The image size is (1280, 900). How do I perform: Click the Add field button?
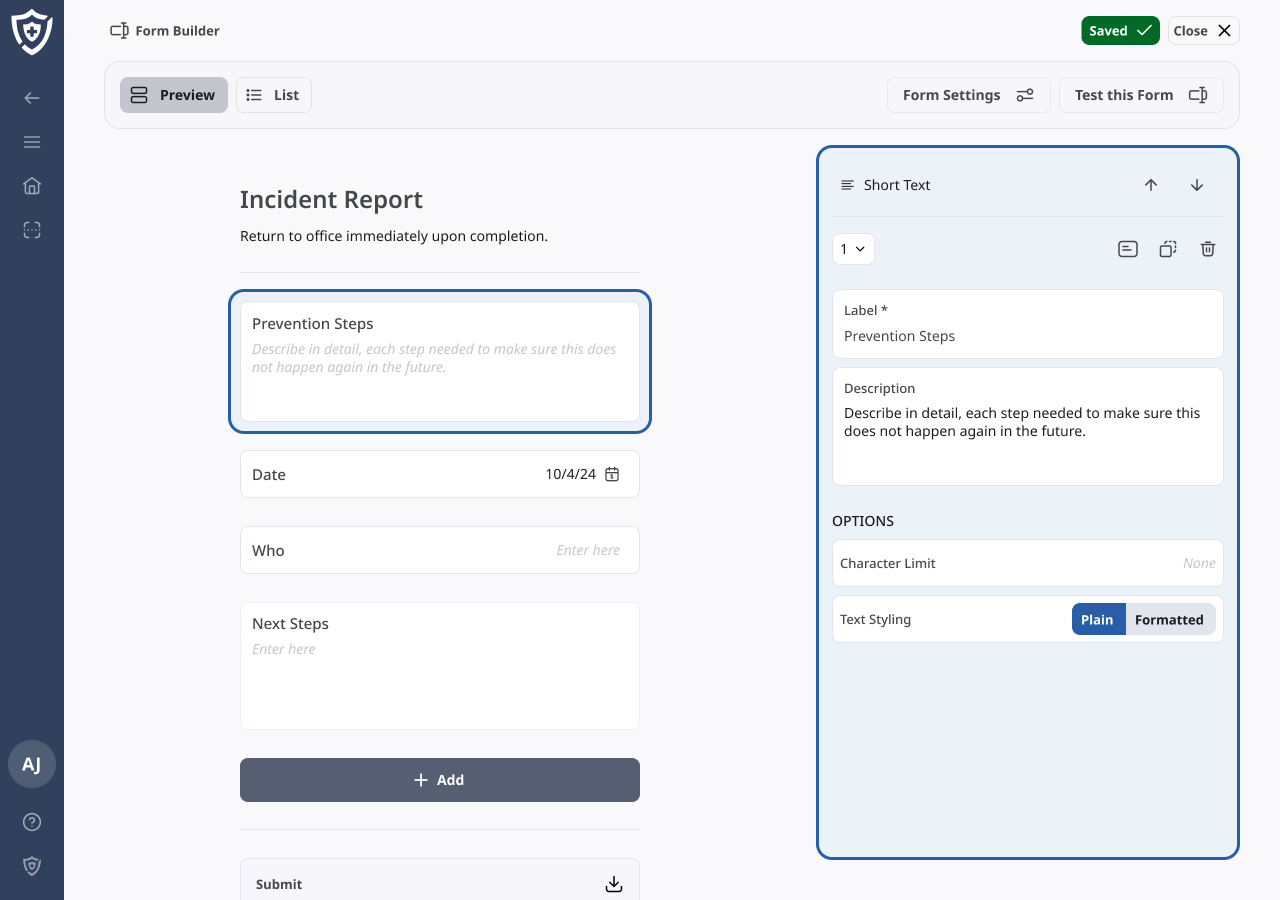tap(440, 780)
